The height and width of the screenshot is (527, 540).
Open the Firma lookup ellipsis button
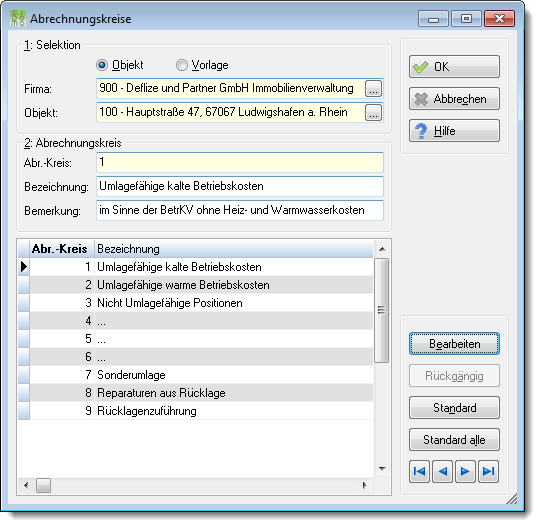(373, 89)
